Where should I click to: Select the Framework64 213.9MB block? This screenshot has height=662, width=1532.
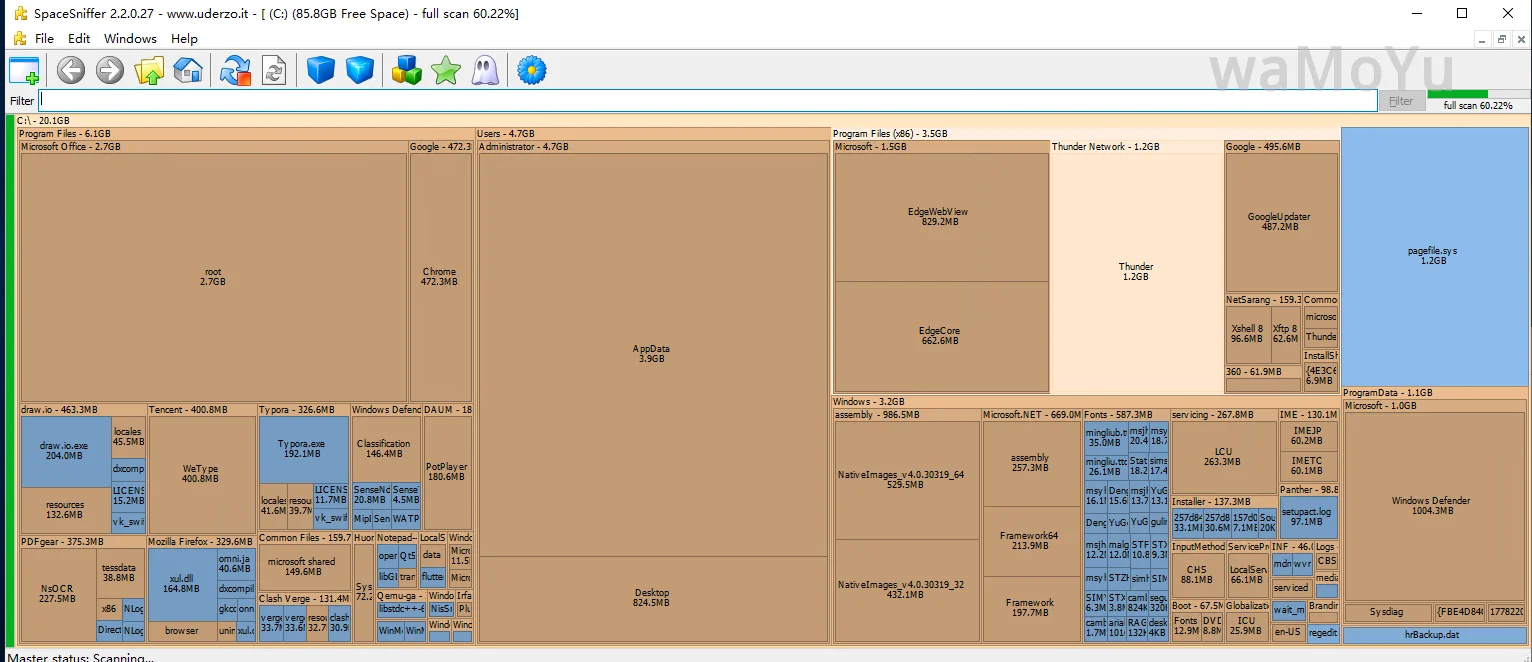1030,541
